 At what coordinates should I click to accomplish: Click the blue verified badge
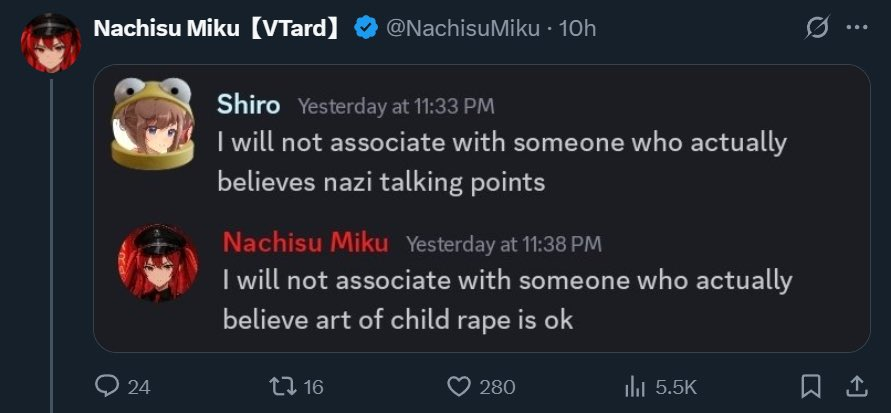pos(366,28)
